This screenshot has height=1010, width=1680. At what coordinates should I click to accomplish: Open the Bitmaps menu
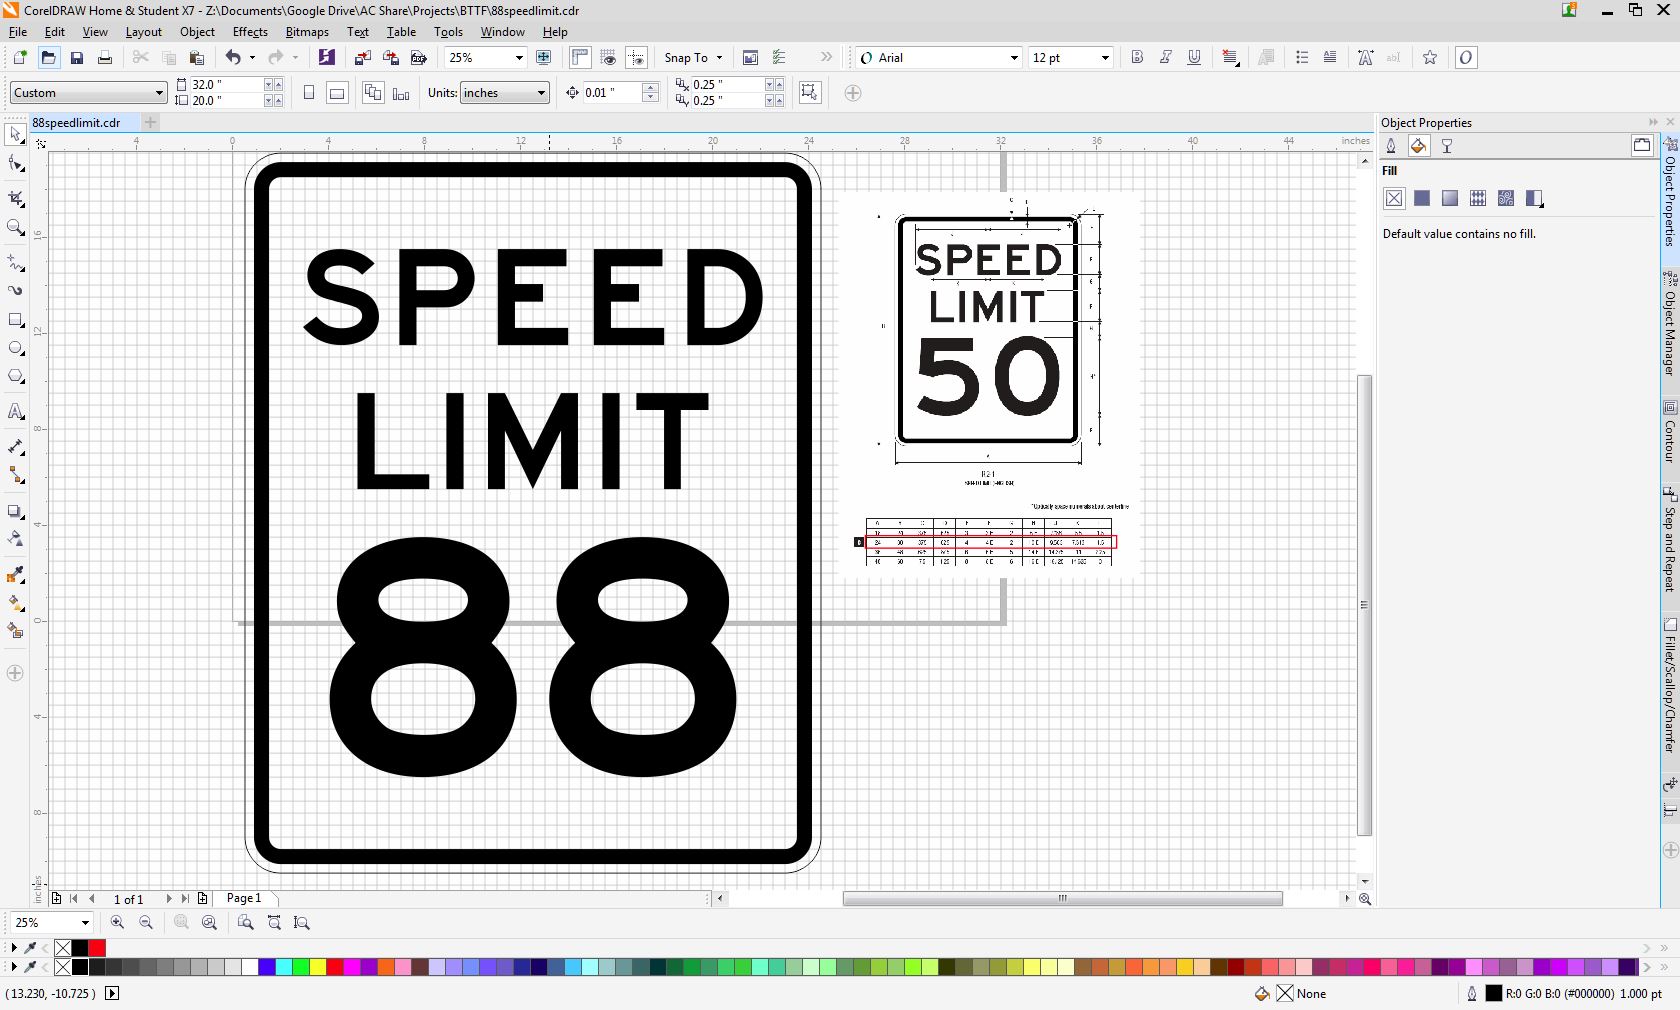[x=307, y=32]
